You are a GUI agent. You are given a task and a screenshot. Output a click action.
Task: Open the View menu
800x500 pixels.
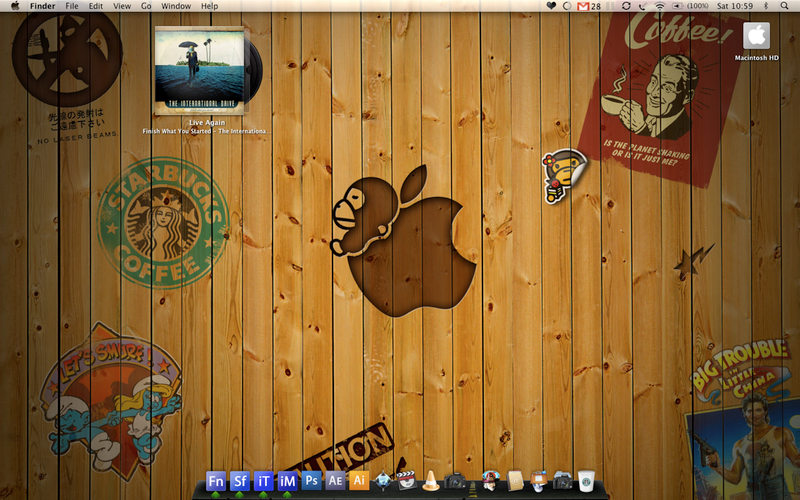pos(122,6)
